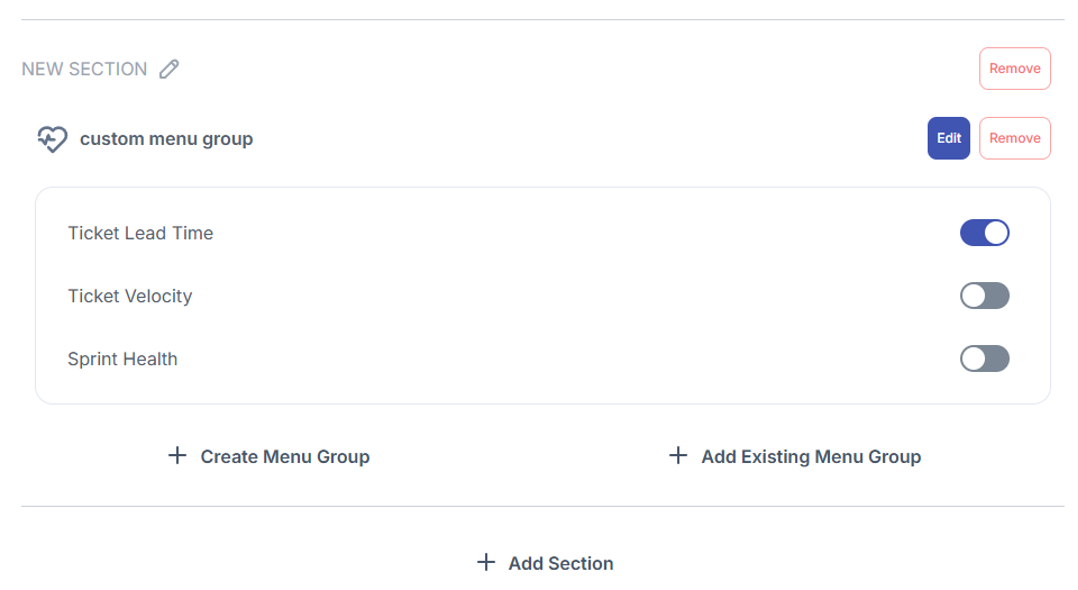The width and height of the screenshot is (1078, 590).
Task: Turn on the Sprint Health switch
Action: point(984,359)
